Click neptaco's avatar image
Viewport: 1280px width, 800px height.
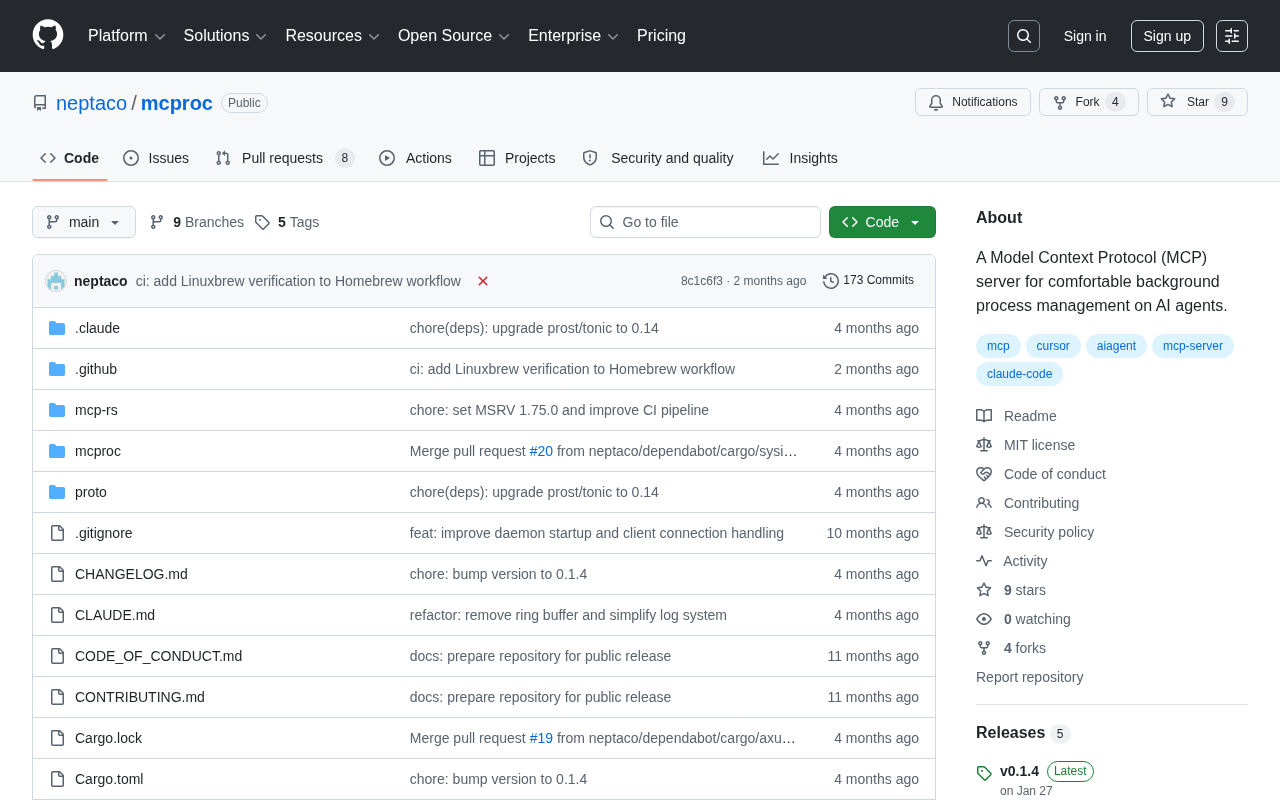[56, 281]
